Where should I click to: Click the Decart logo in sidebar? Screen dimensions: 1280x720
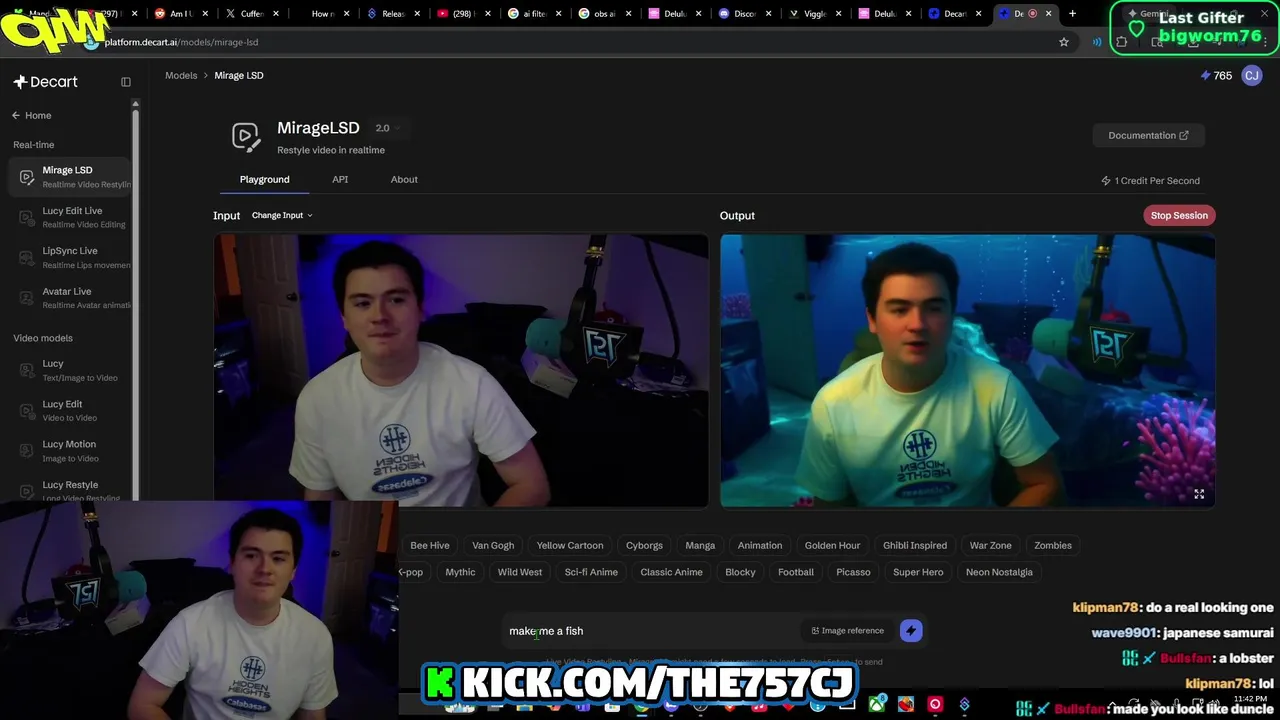(45, 82)
